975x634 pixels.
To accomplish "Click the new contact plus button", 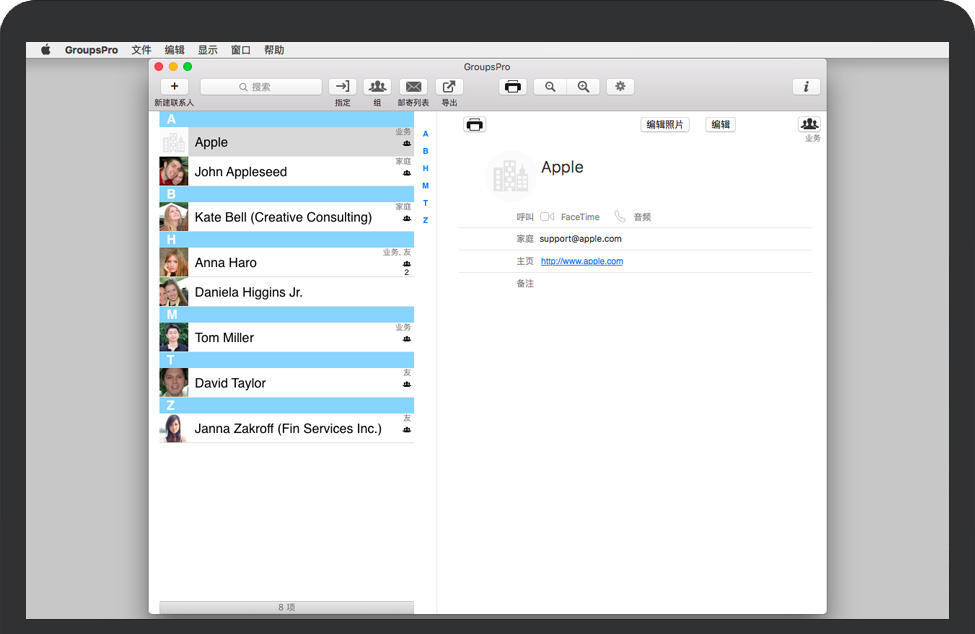I will tap(174, 87).
